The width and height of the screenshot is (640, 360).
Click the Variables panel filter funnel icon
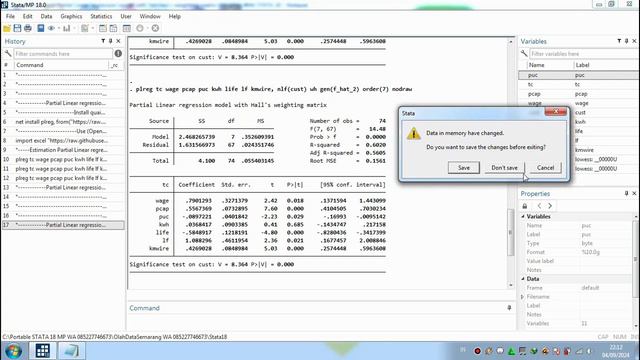[x=619, y=41]
